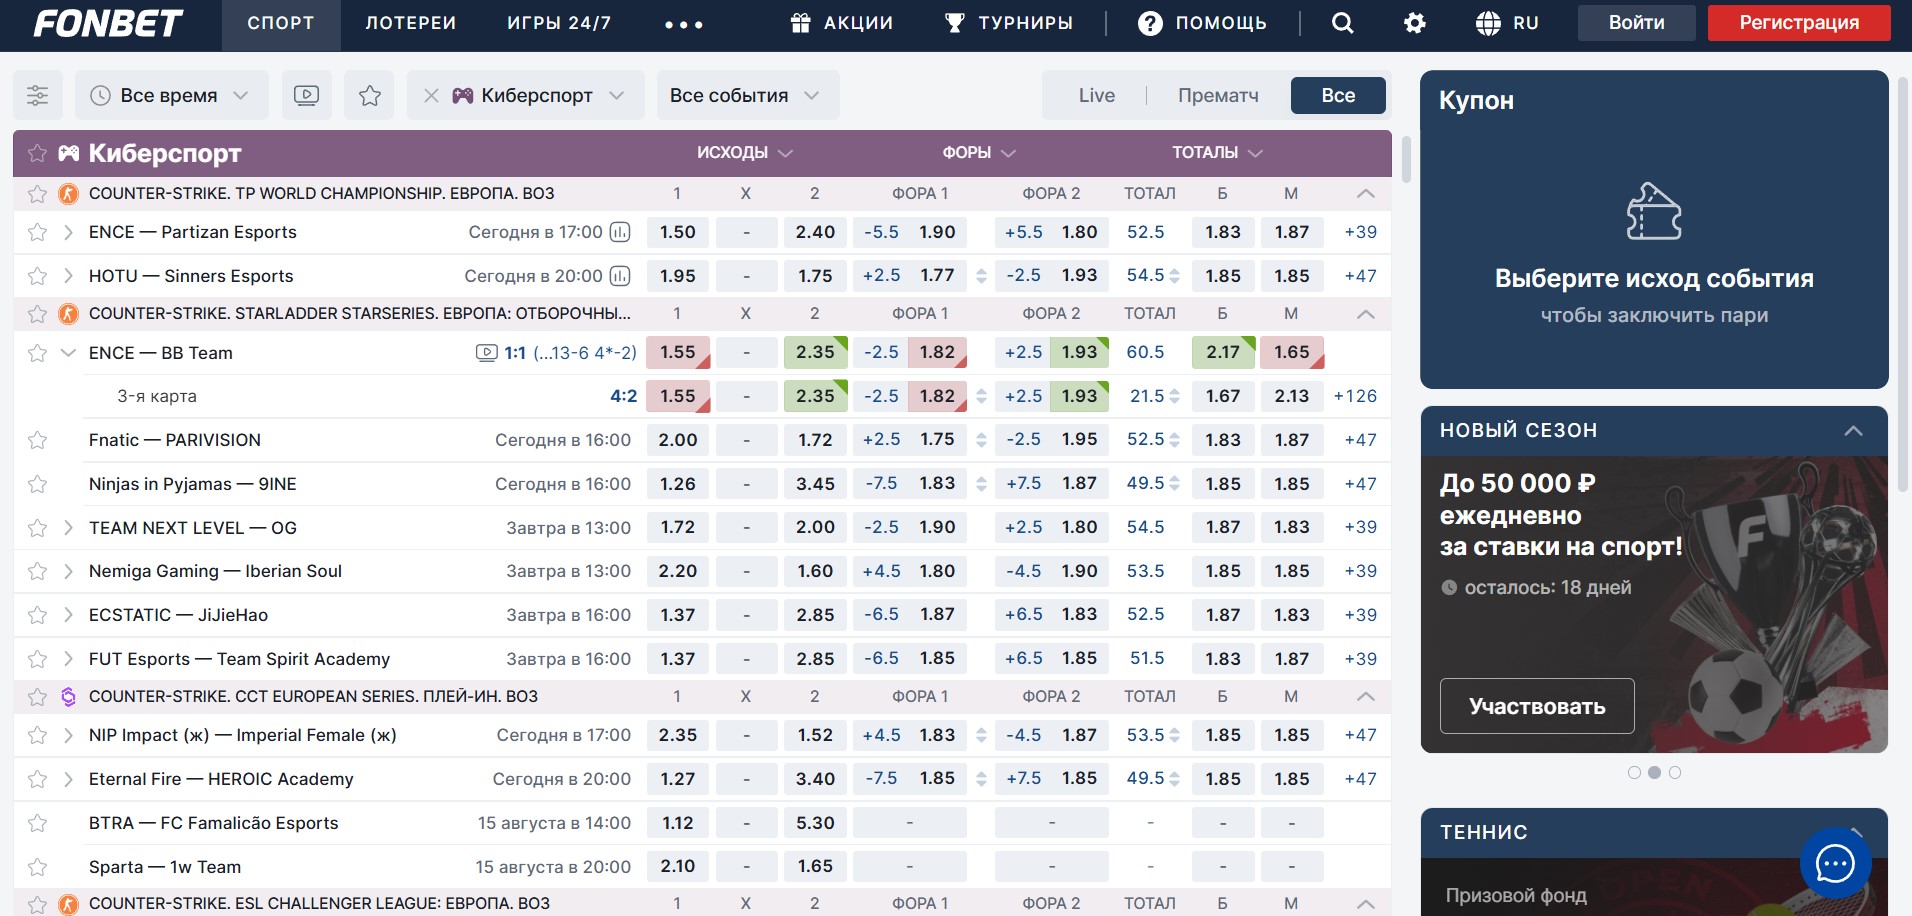Collapse the НОВЫЙ СЕЗОН promo panel

pos(1853,431)
